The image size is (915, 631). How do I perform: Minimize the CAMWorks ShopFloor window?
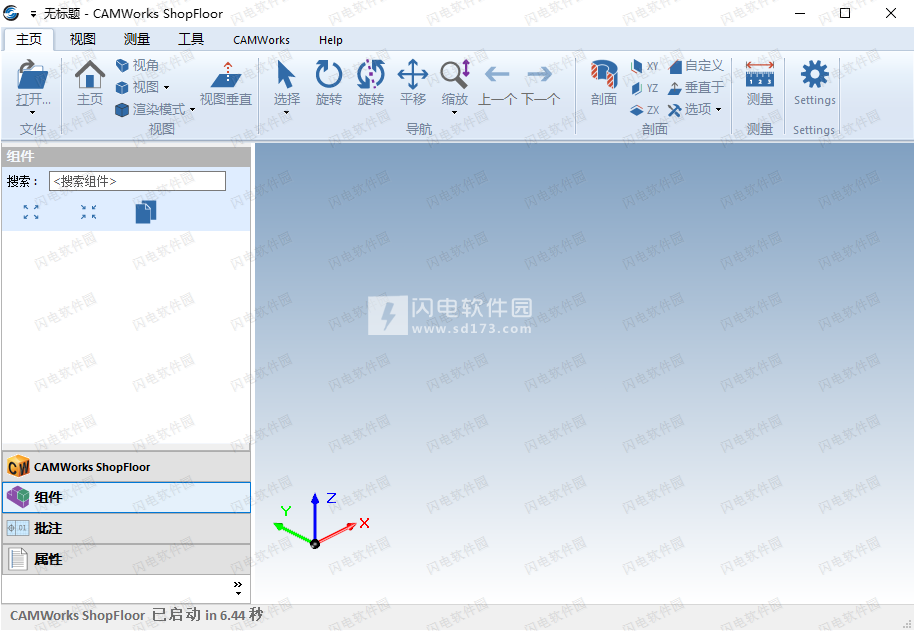[800, 13]
